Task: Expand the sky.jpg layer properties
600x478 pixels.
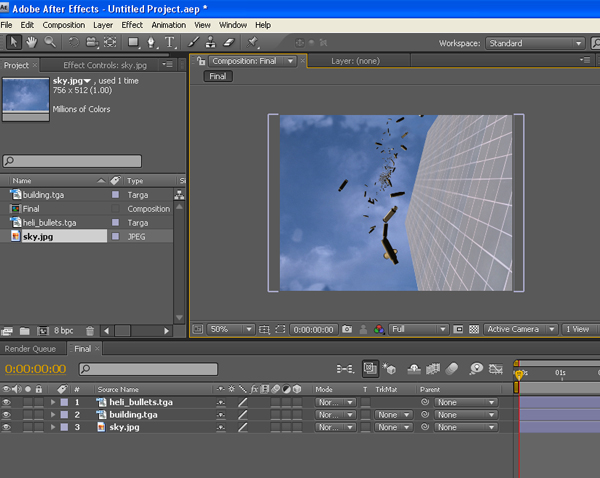Action: point(53,427)
